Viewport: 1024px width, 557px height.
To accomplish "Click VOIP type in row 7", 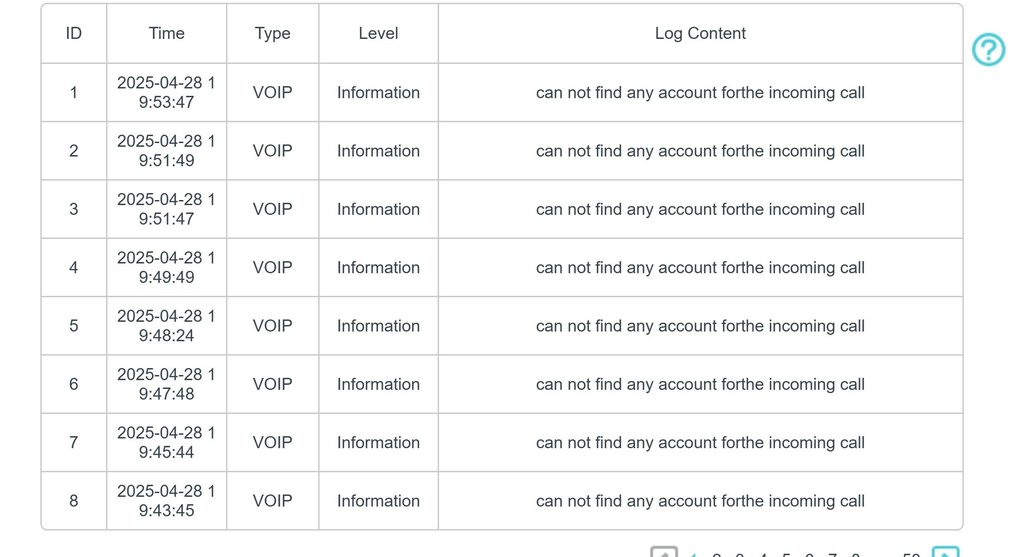I will tap(272, 443).
